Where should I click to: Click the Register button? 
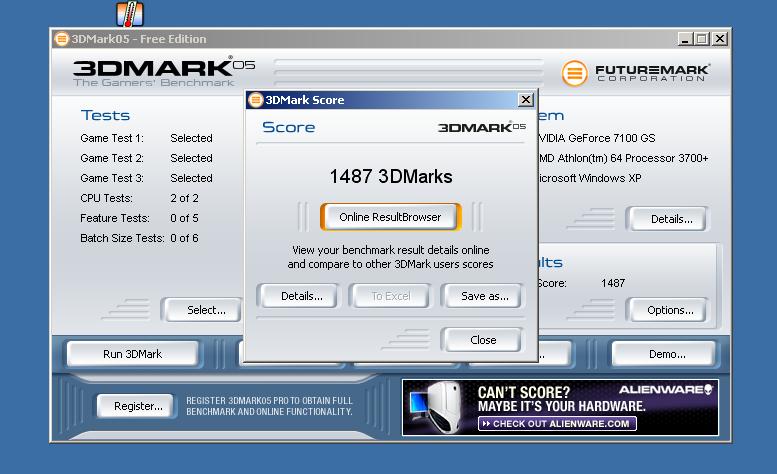tap(137, 406)
